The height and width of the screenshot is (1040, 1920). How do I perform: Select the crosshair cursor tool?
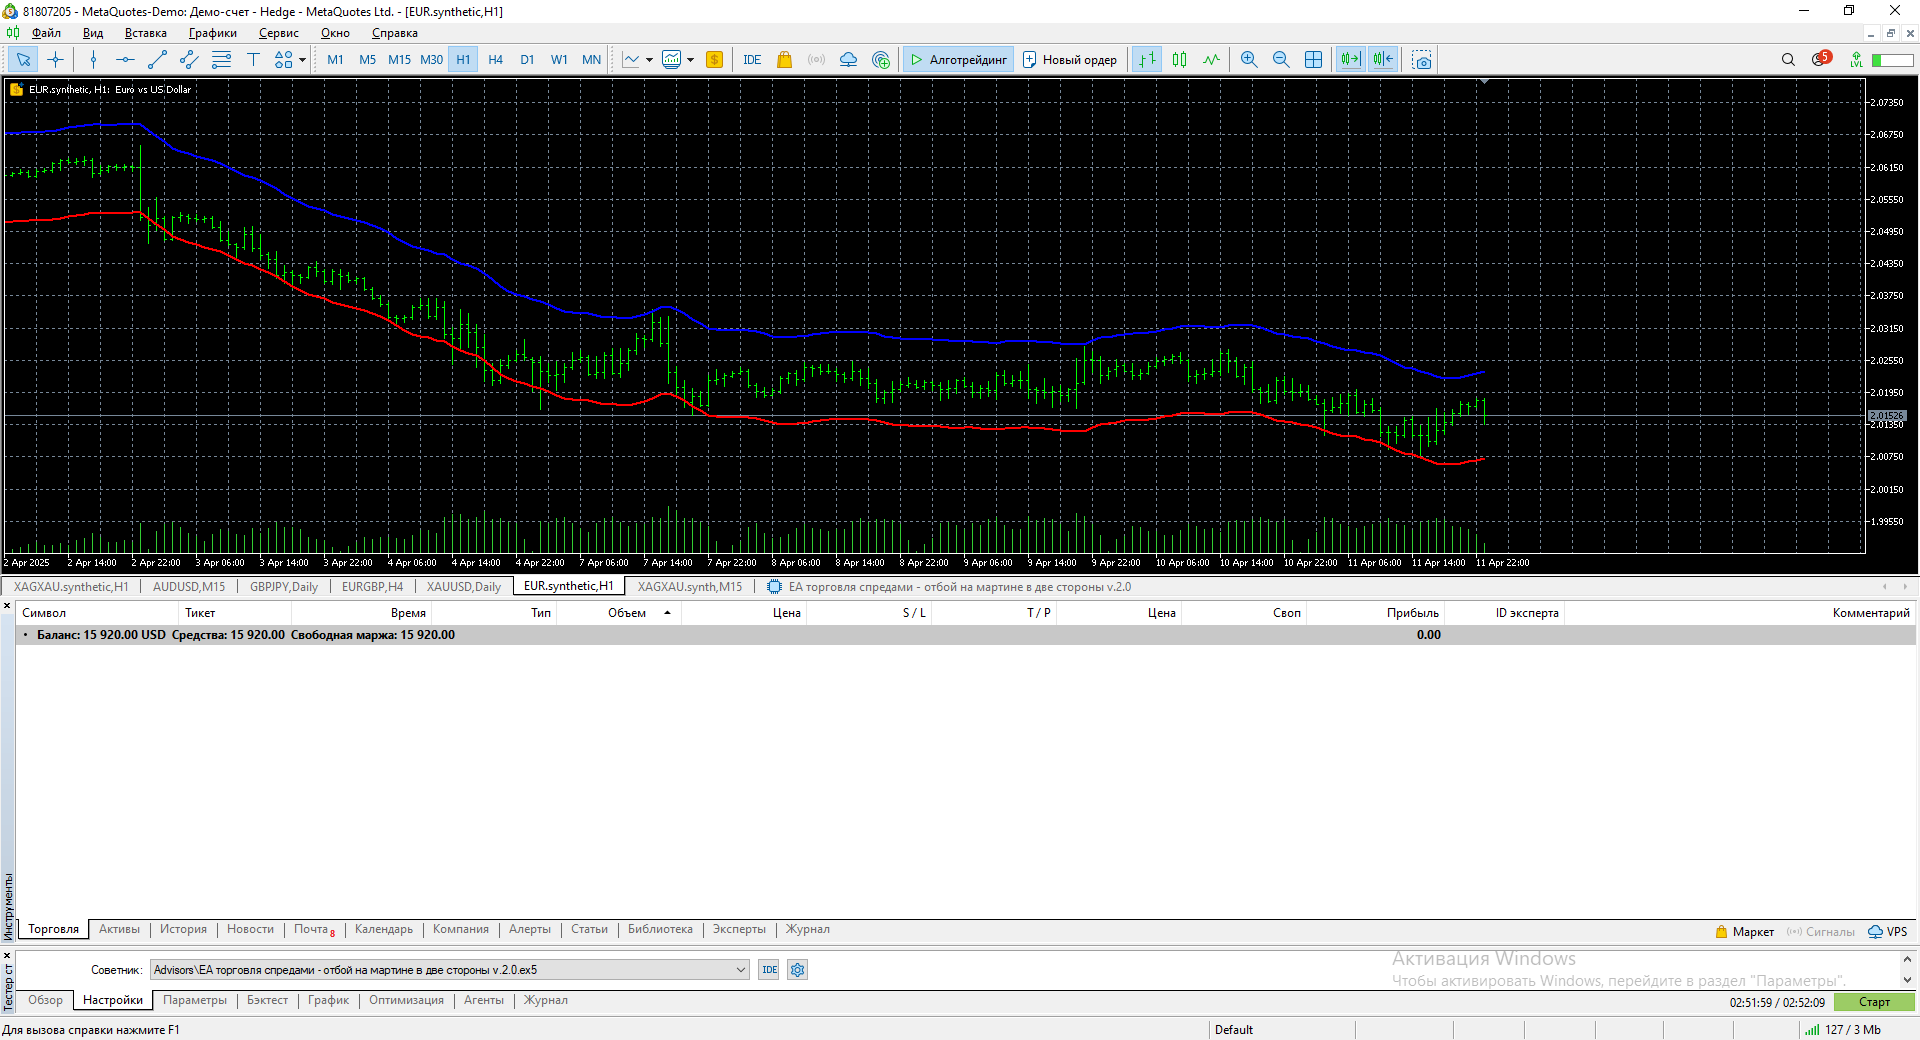tap(55, 60)
